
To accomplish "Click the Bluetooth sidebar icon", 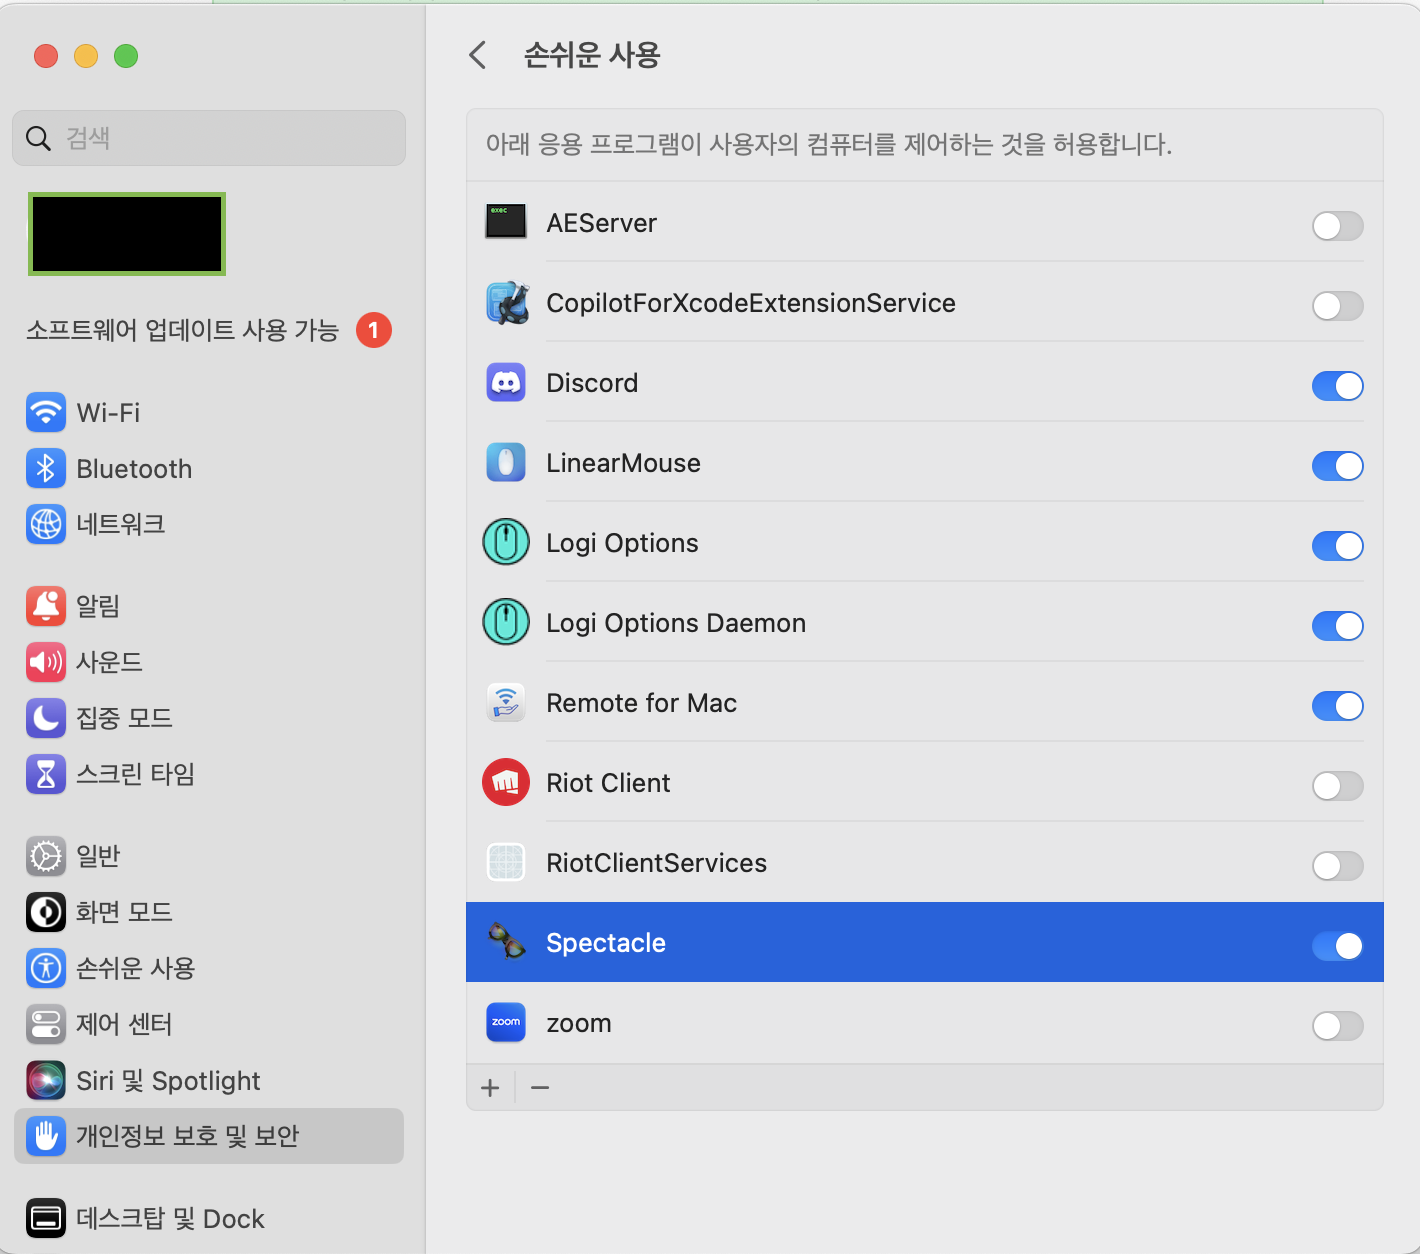I will tap(46, 468).
